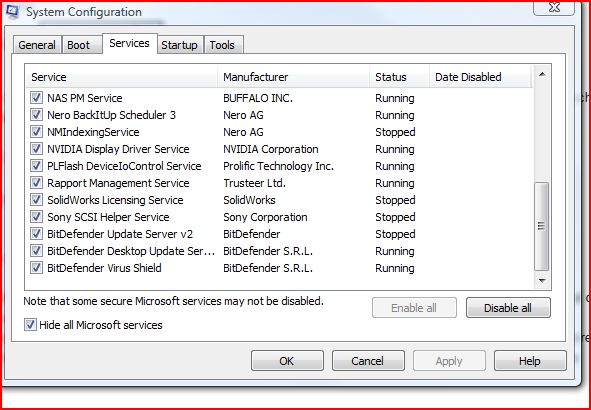
Task: Click the Cancel button
Action: coord(367,361)
